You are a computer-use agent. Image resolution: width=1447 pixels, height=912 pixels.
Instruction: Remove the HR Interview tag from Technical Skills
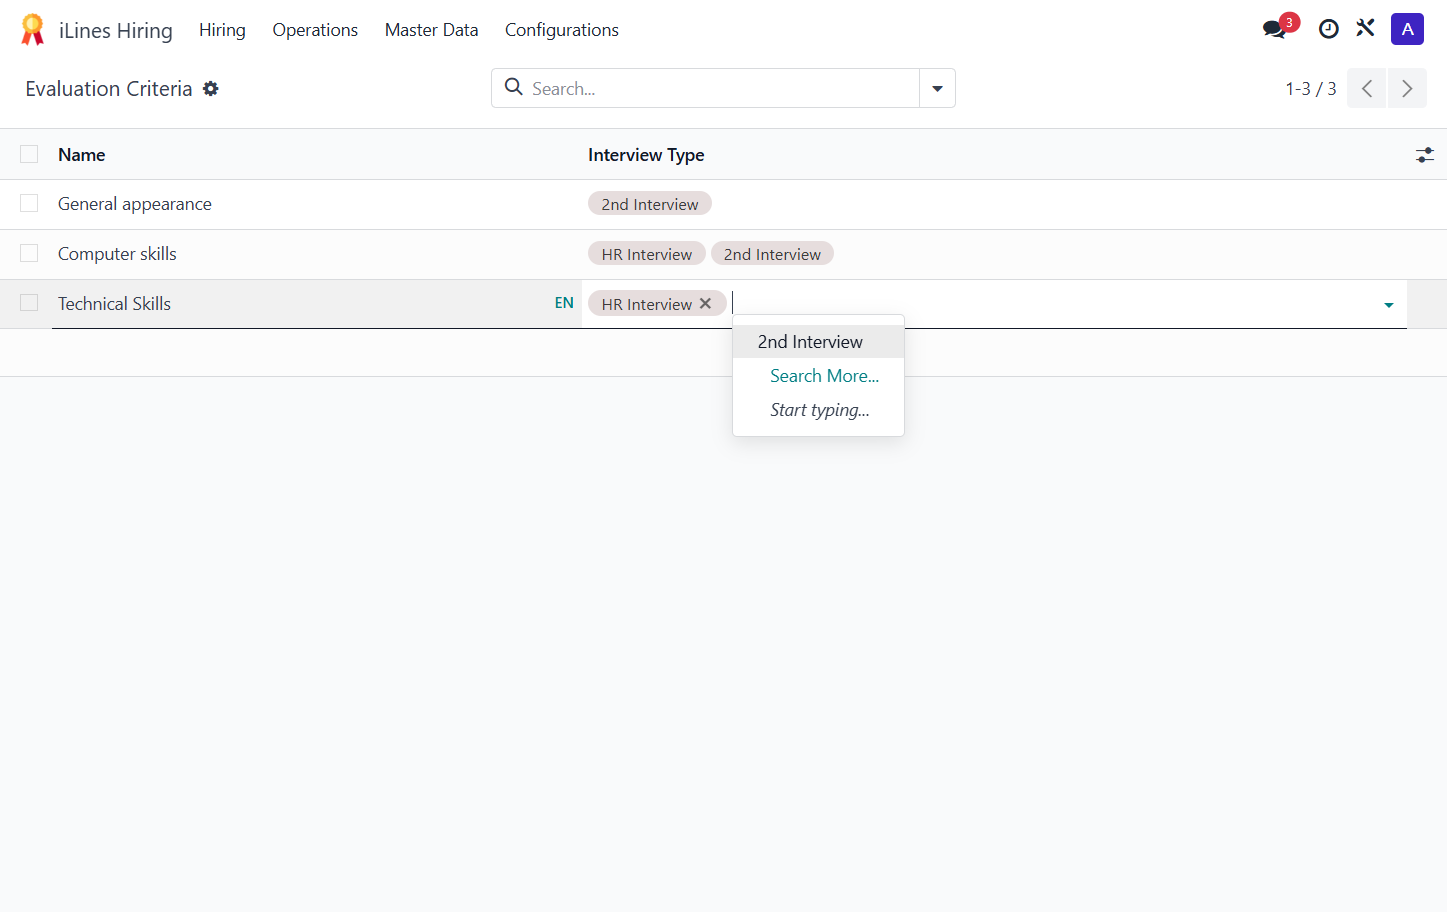(706, 304)
